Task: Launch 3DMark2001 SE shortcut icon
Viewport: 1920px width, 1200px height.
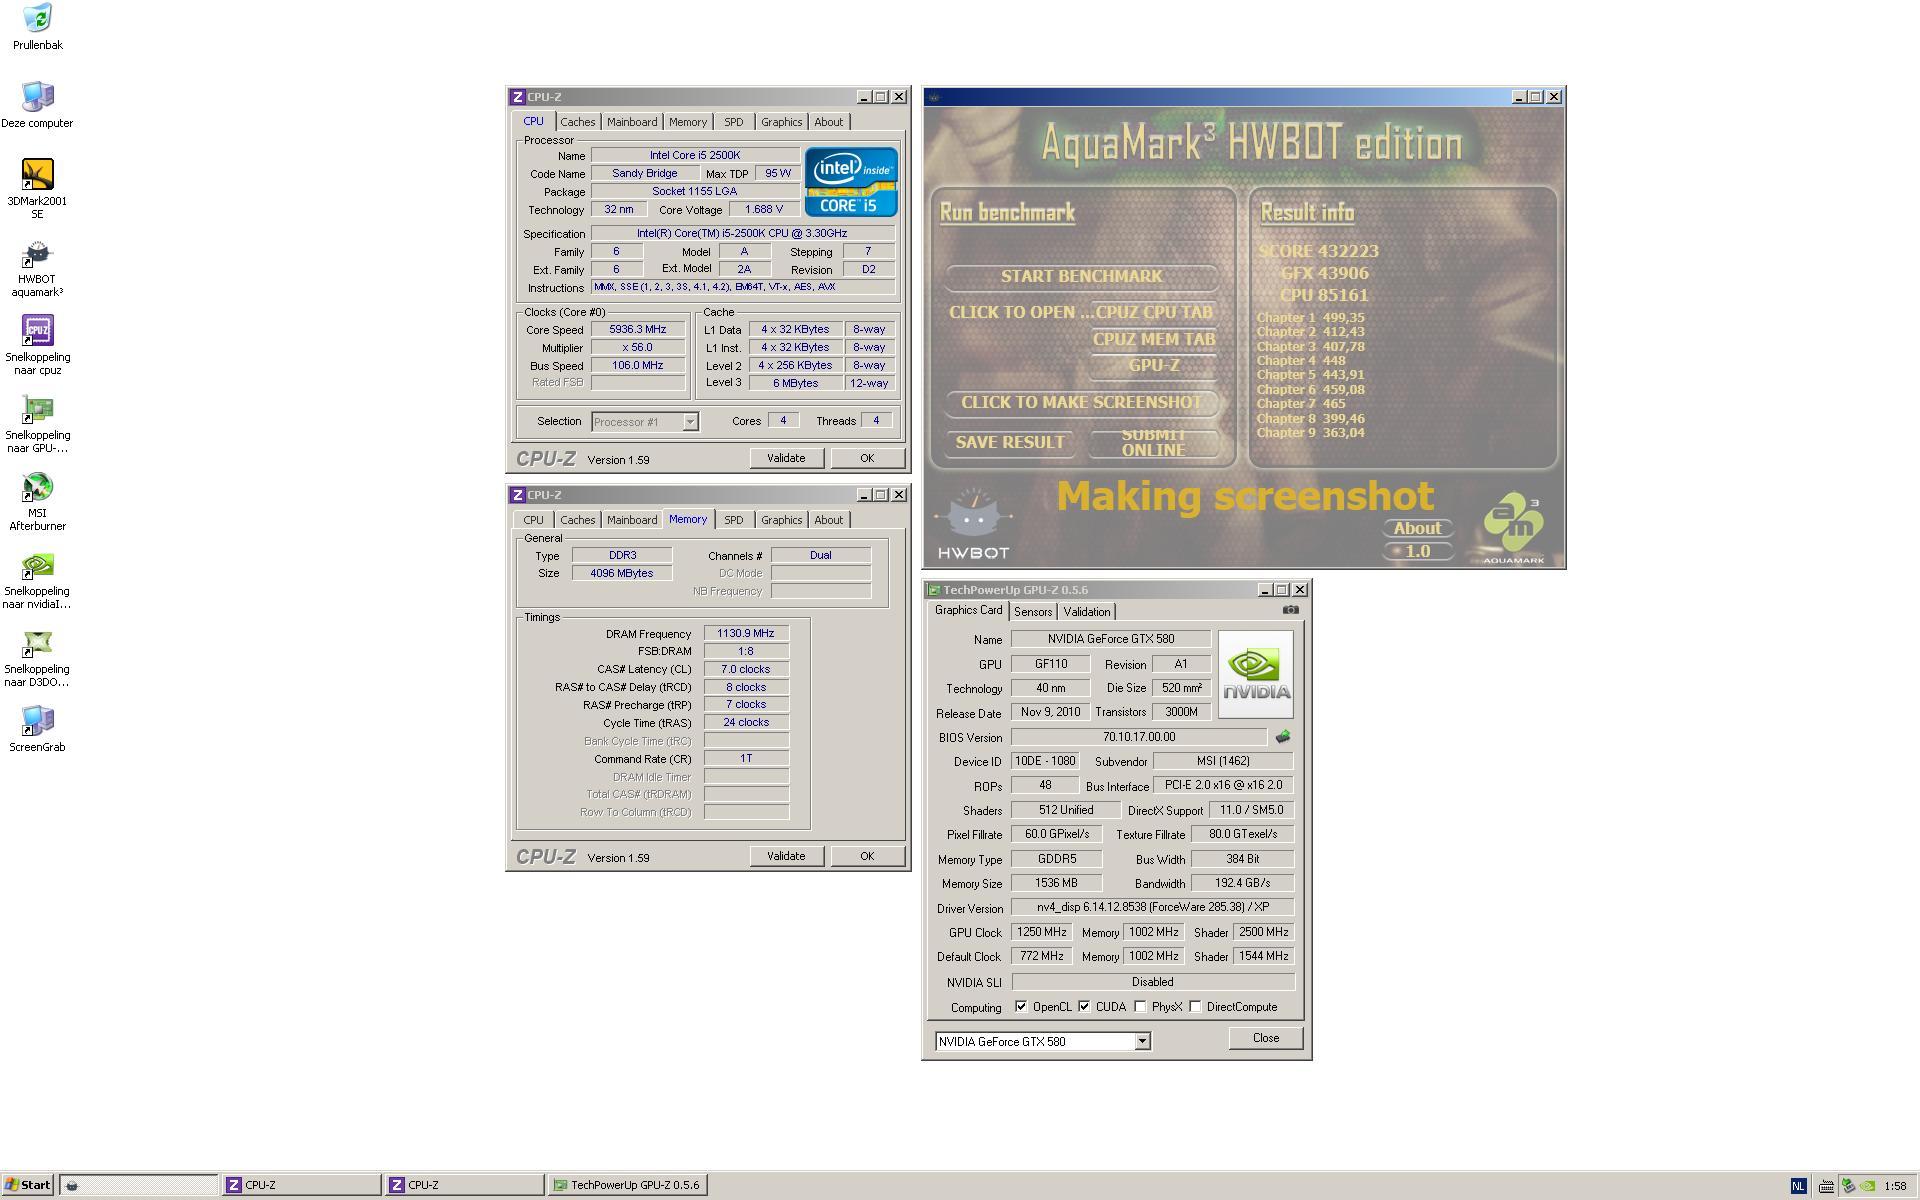Action: coord(37,174)
